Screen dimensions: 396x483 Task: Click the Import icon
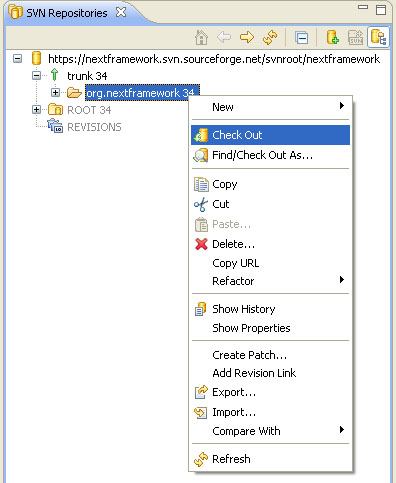[201, 413]
